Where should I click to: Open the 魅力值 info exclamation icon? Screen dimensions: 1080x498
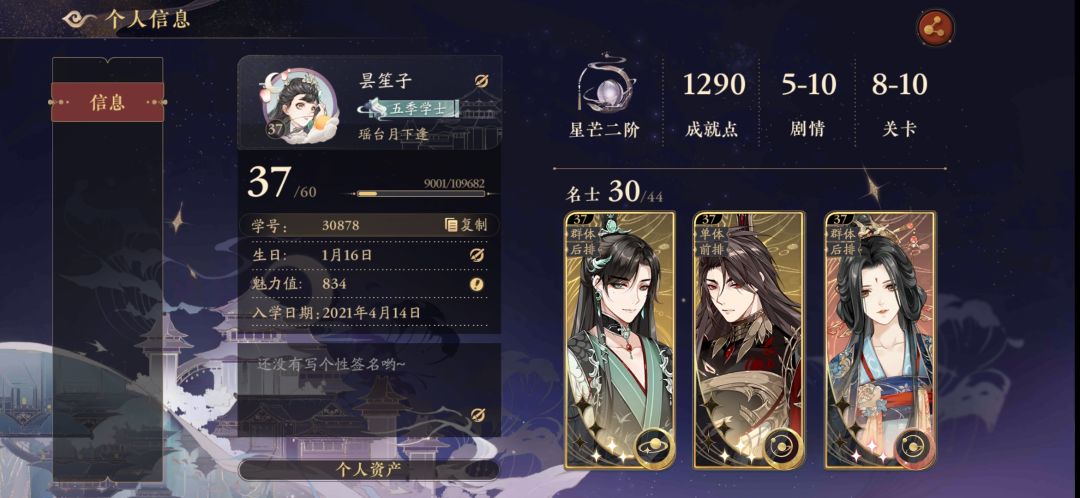coord(477,284)
